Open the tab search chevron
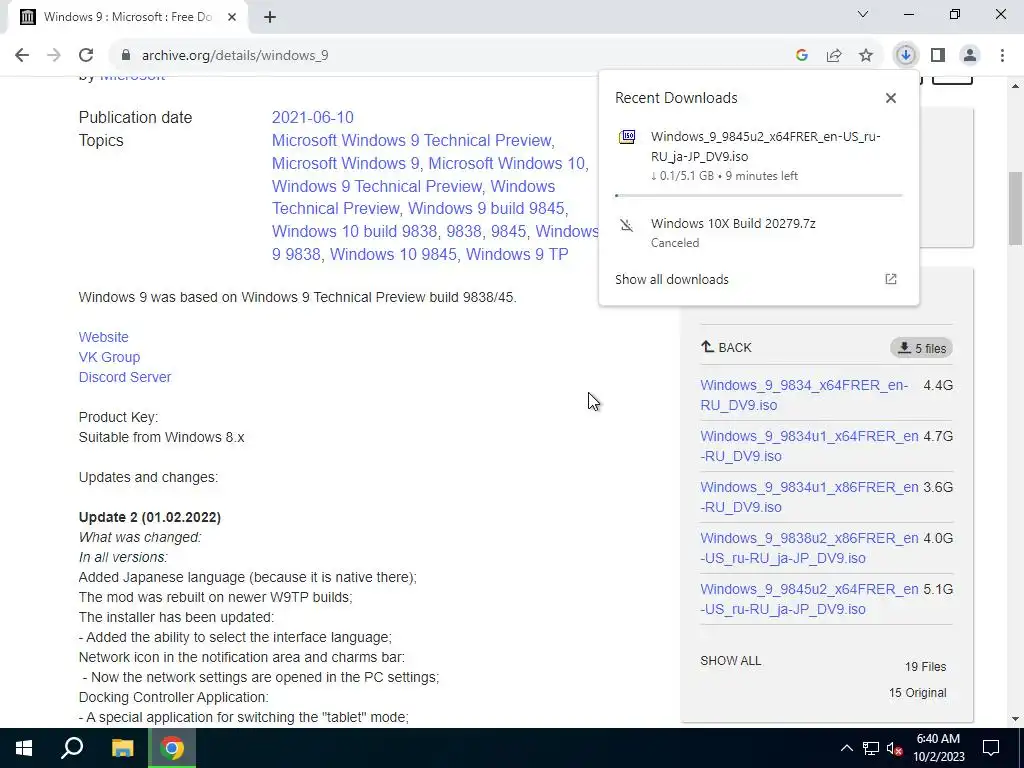1024x768 pixels. [x=863, y=14]
